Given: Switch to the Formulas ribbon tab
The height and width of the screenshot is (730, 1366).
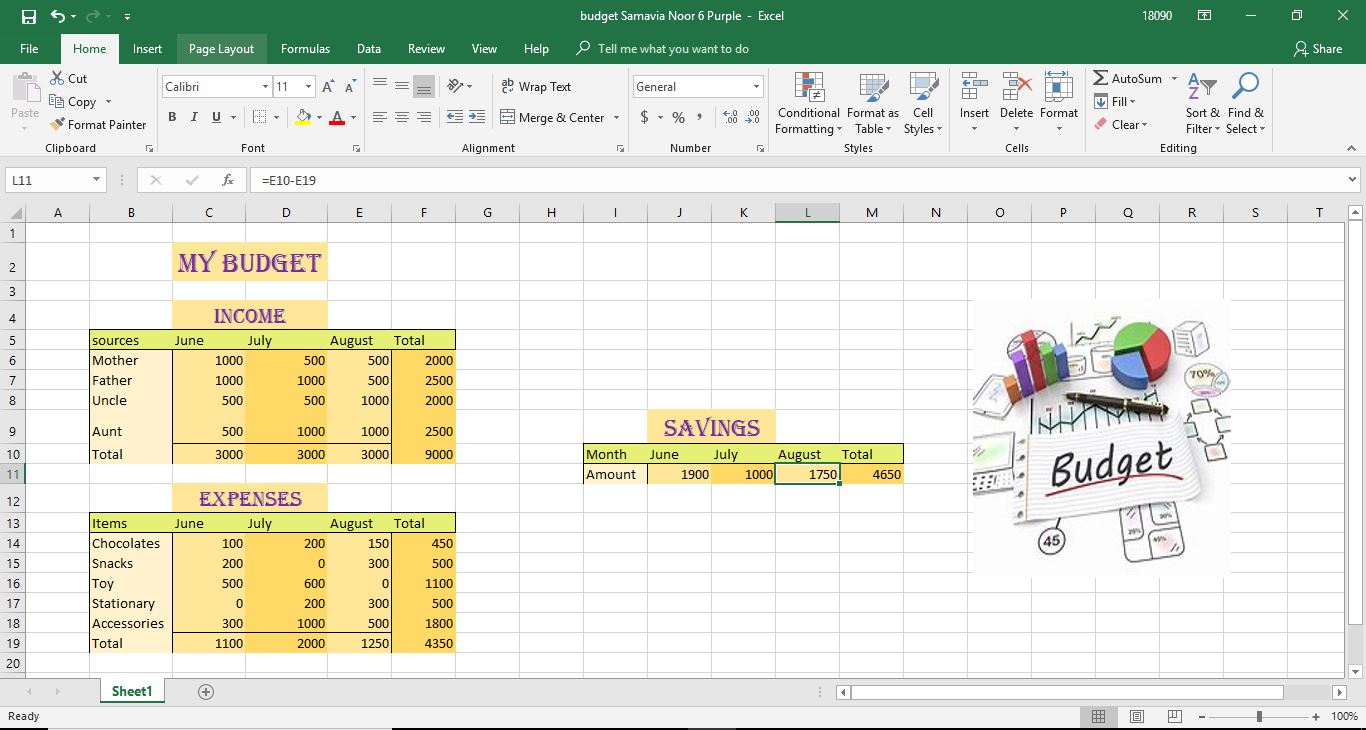Looking at the screenshot, I should tap(305, 48).
